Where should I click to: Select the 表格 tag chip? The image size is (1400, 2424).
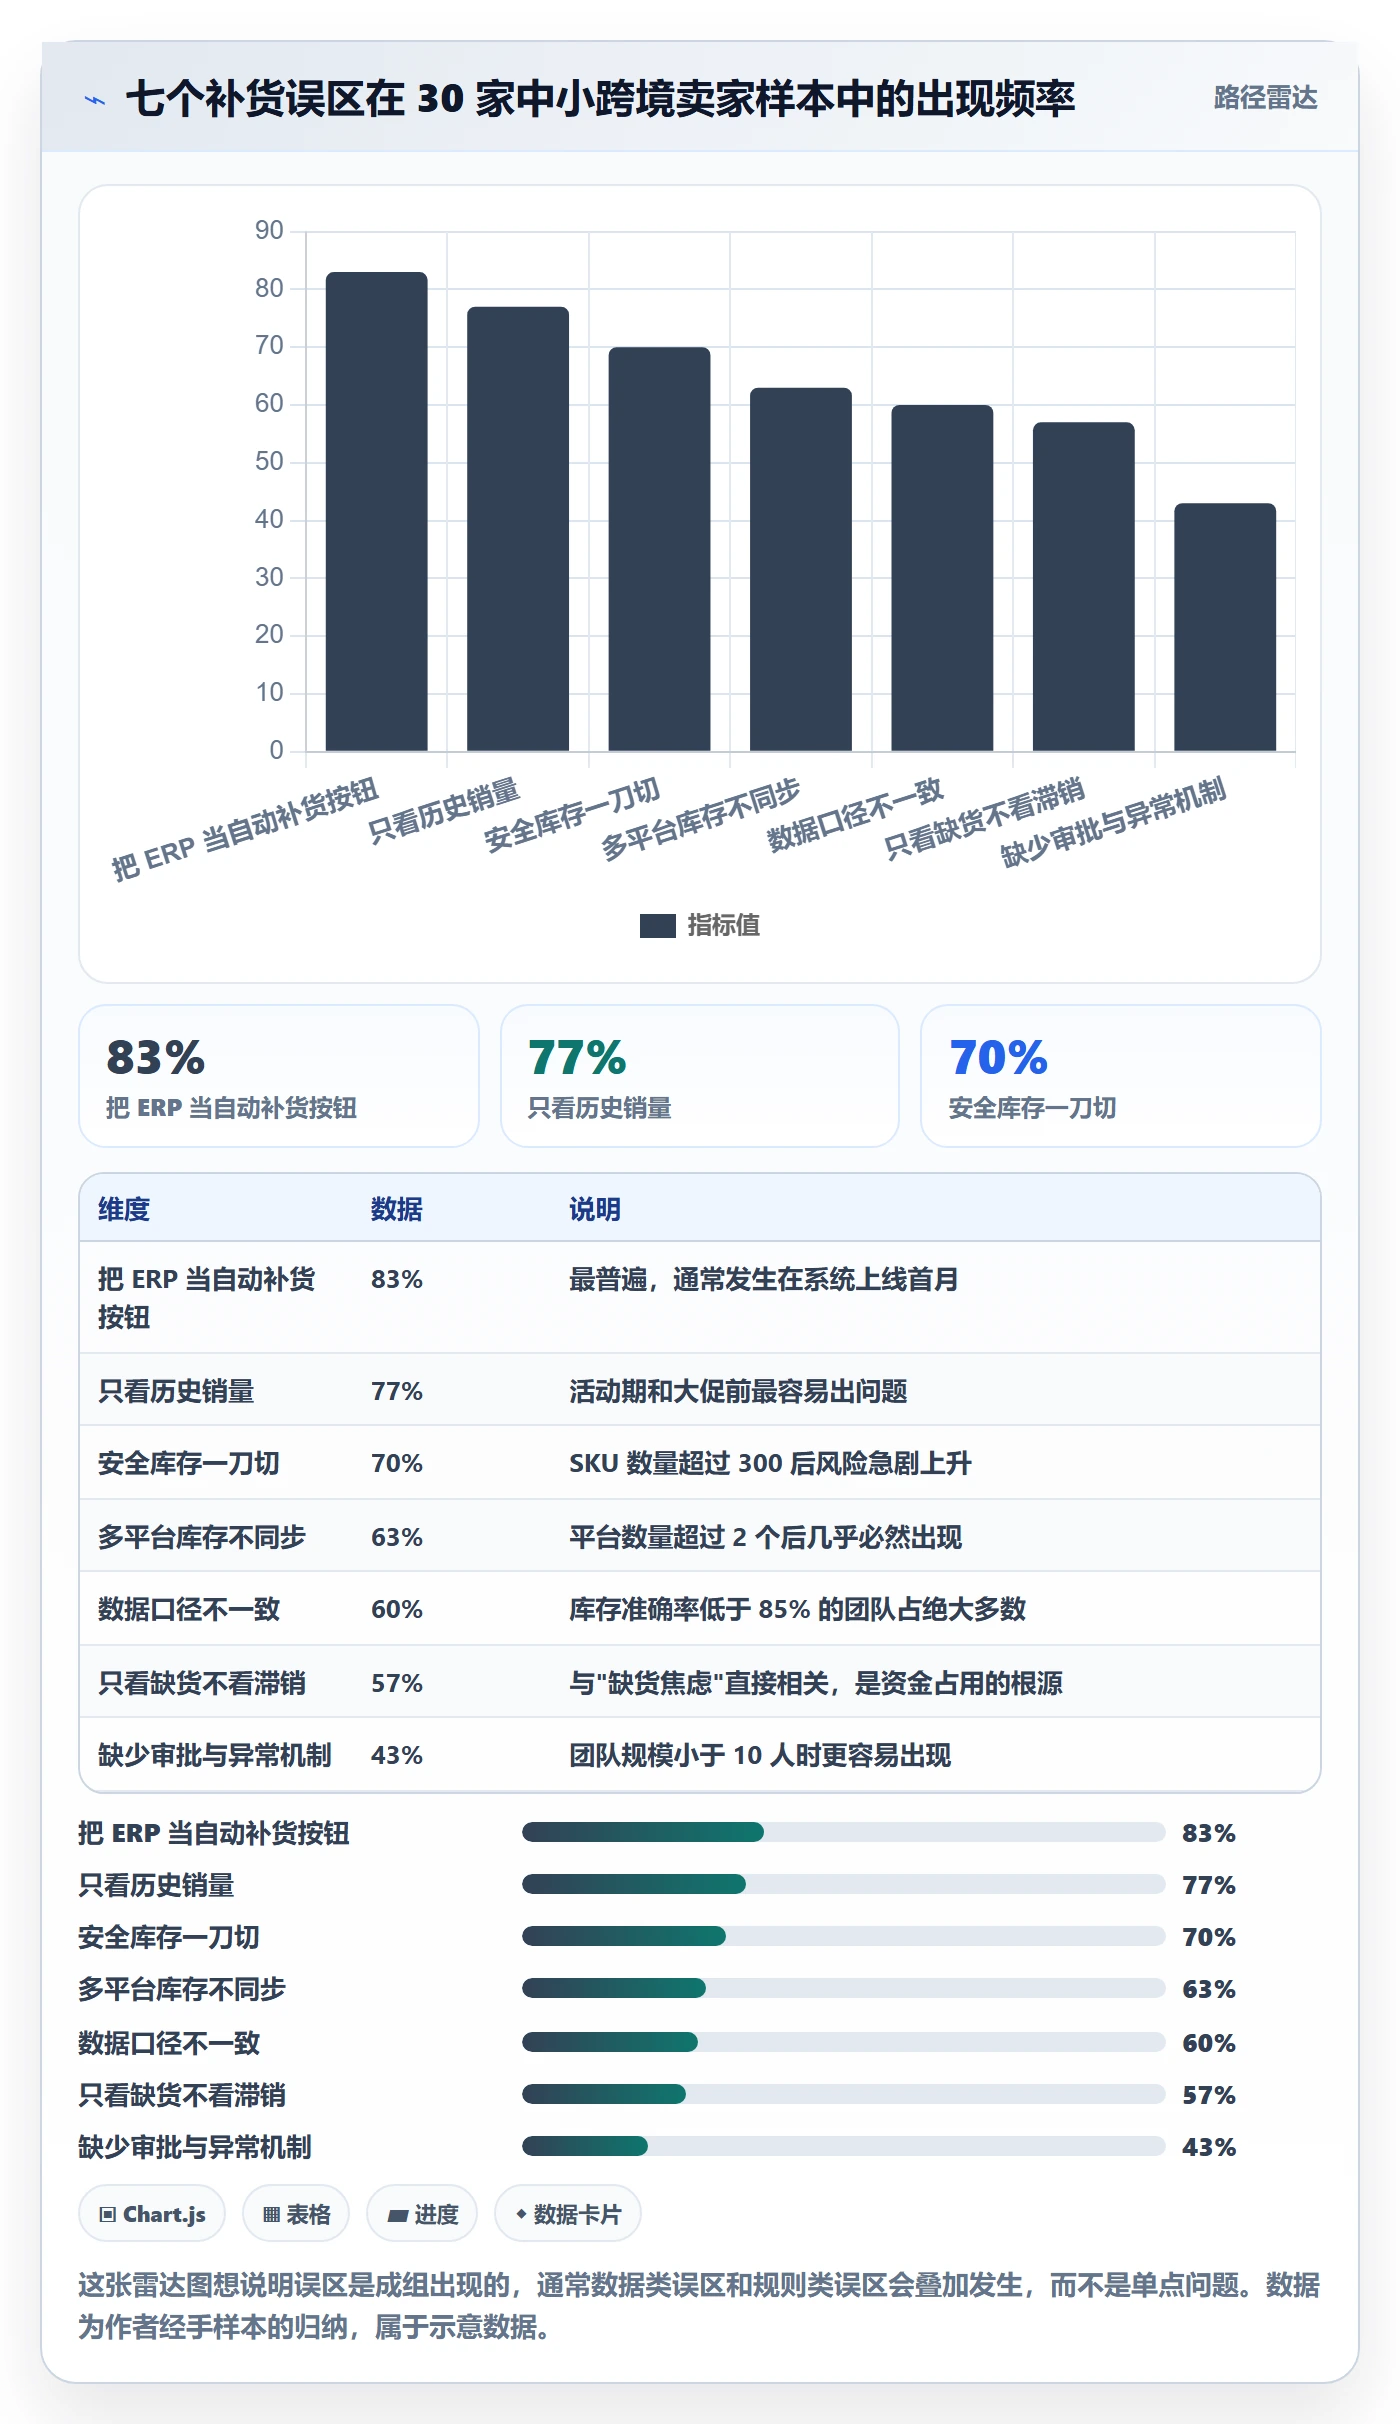296,2214
